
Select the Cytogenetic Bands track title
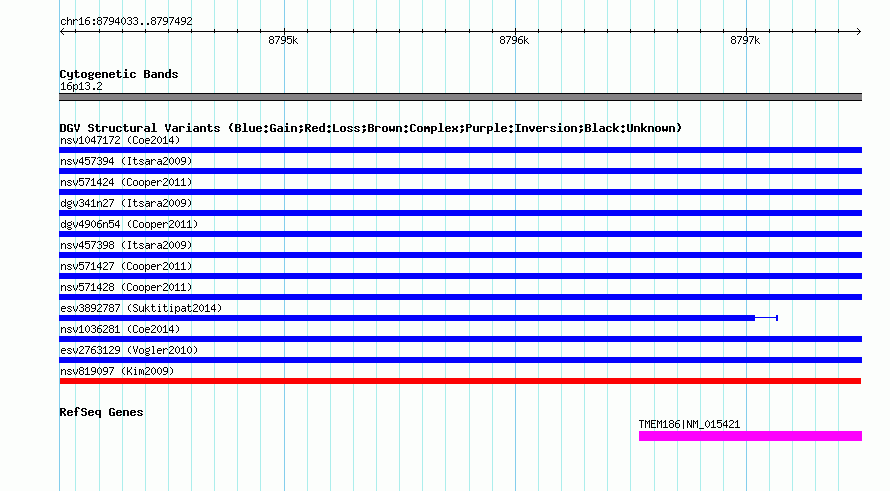click(119, 74)
